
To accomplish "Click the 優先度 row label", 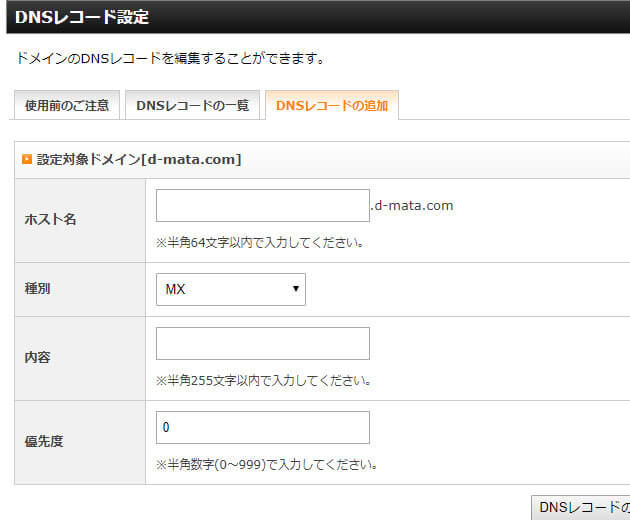I will coord(44,441).
